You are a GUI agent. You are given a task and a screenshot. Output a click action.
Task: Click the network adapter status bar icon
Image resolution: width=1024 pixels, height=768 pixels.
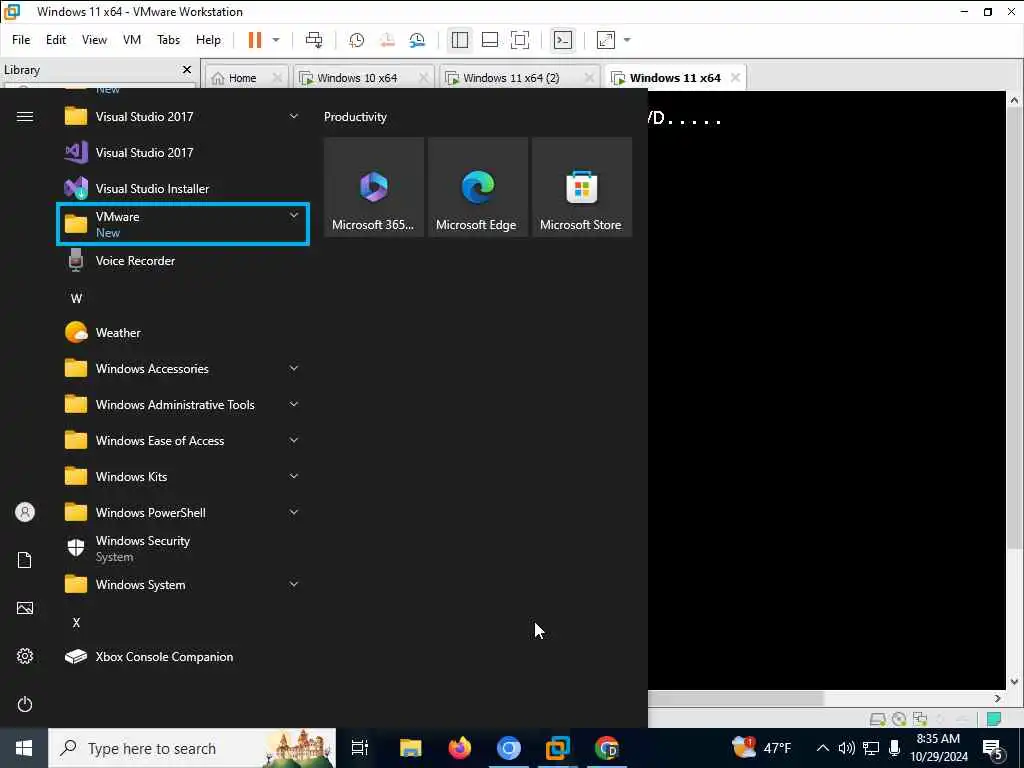(920, 719)
